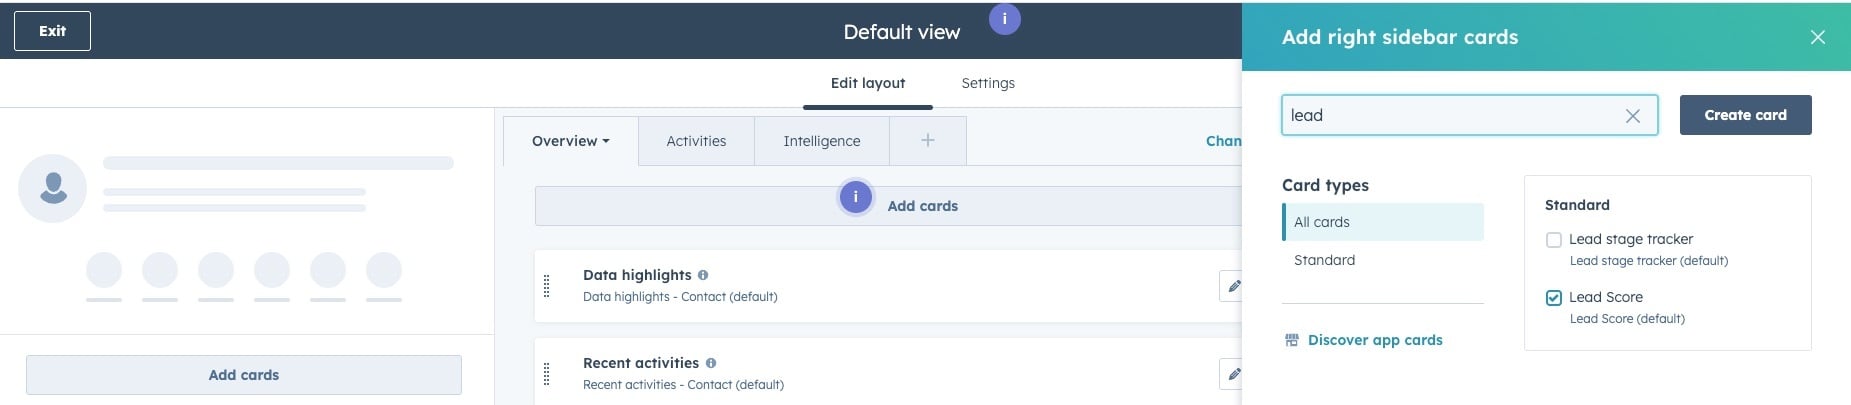Open the Activities tab
The width and height of the screenshot is (1851, 405).
(x=696, y=141)
